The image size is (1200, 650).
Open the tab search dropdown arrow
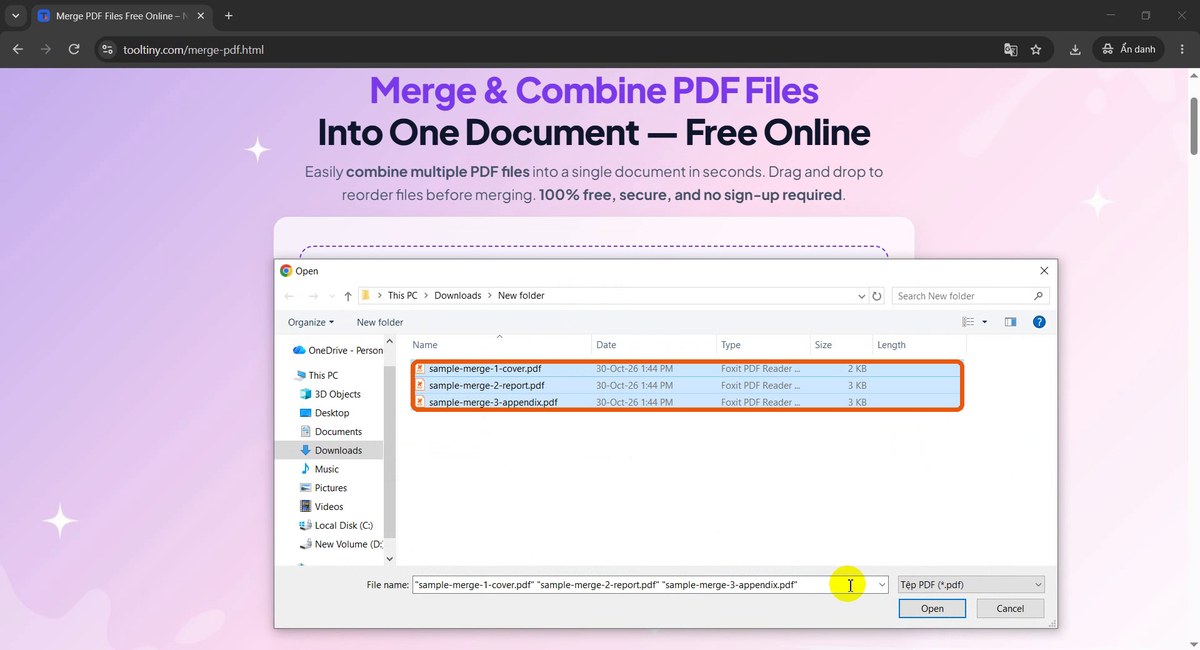click(x=15, y=16)
